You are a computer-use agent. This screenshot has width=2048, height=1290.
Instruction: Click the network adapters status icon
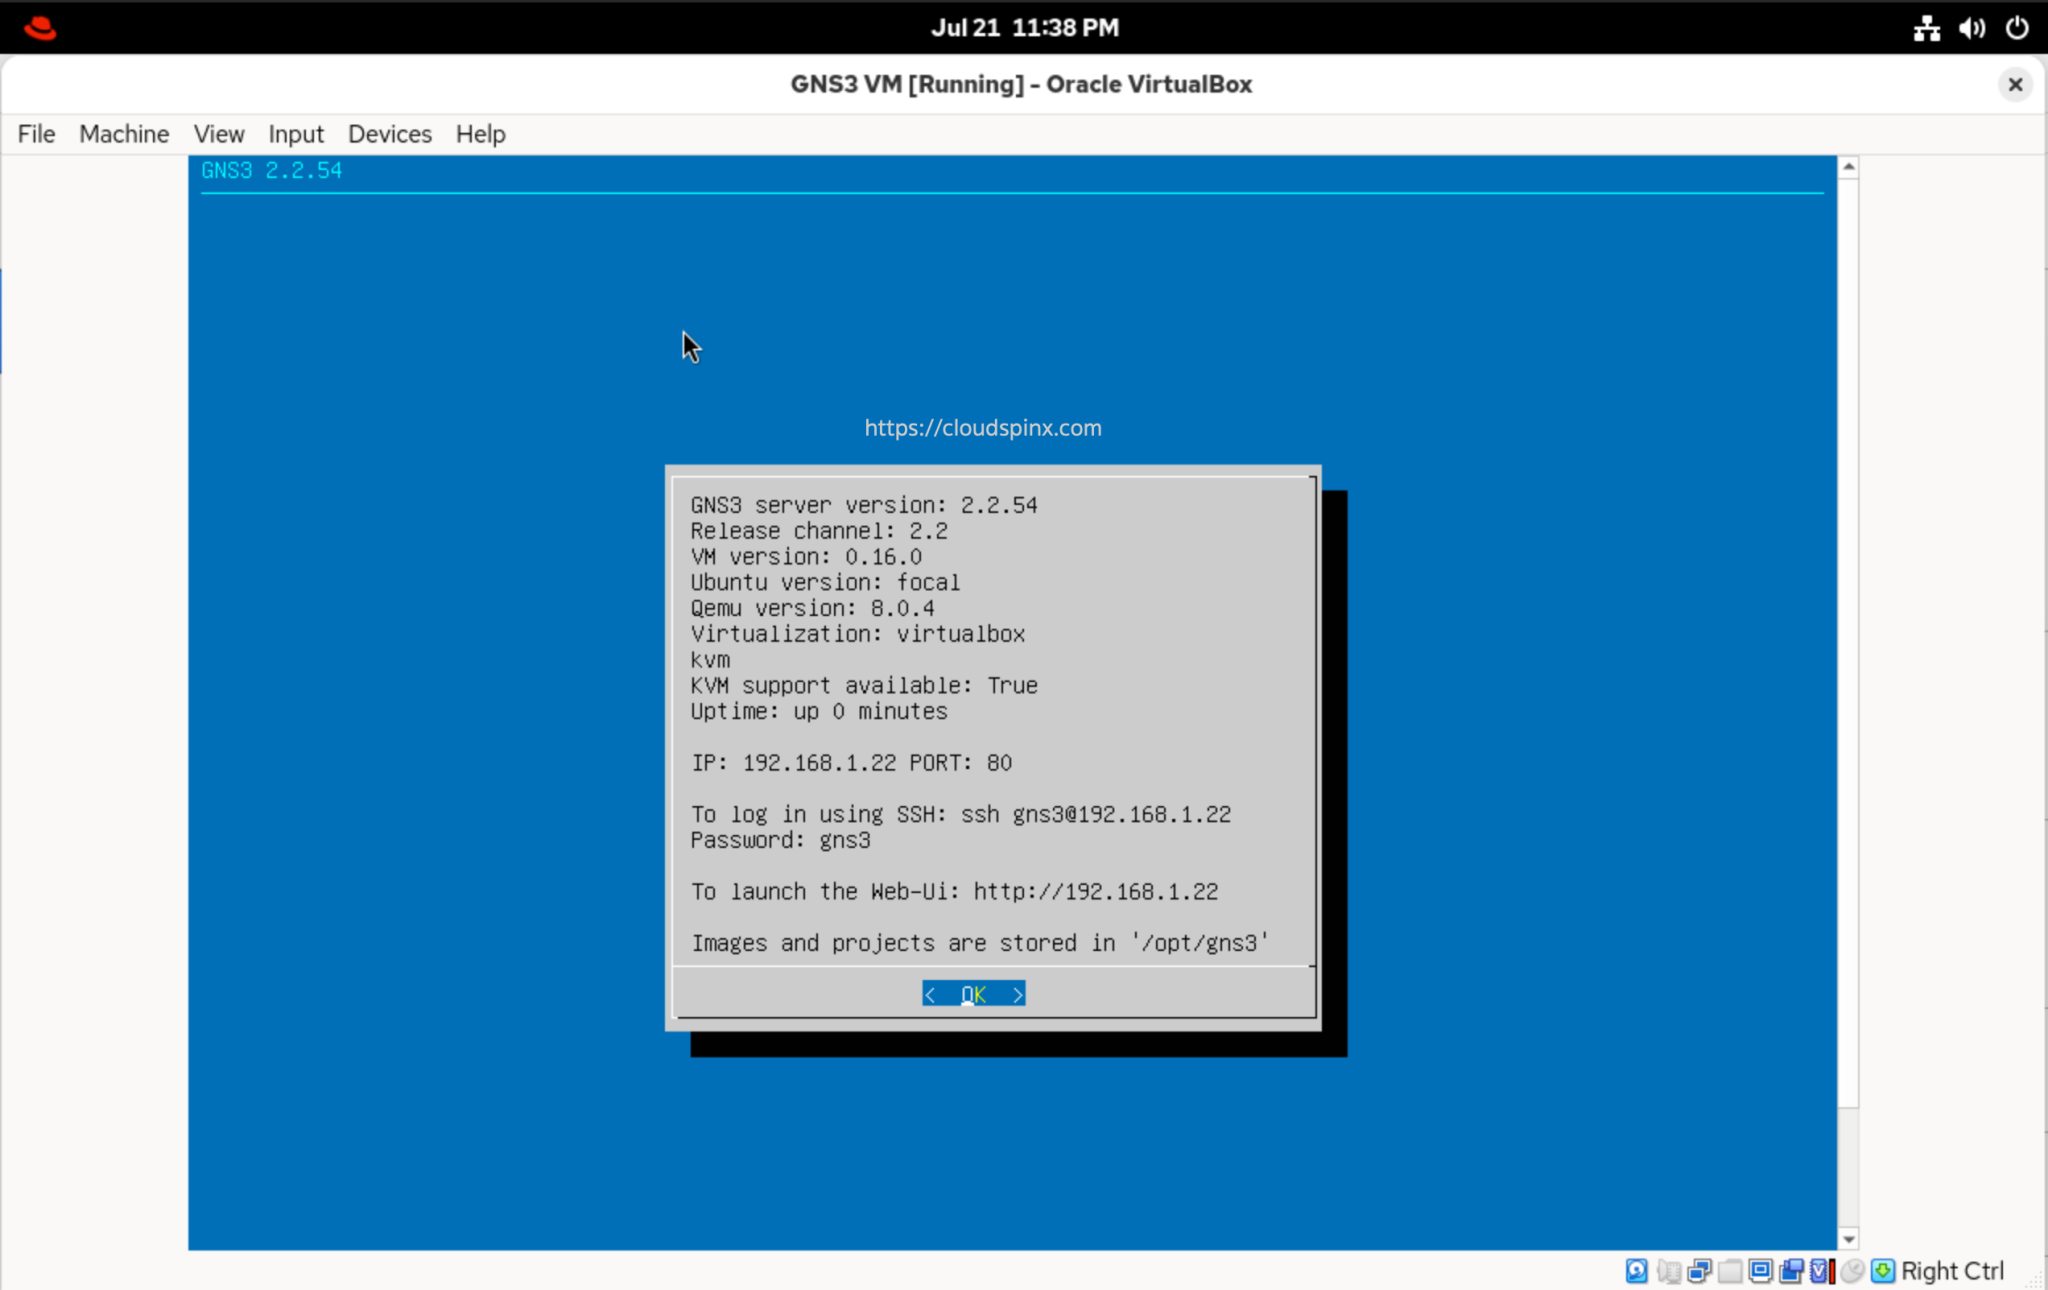click(x=1698, y=1271)
